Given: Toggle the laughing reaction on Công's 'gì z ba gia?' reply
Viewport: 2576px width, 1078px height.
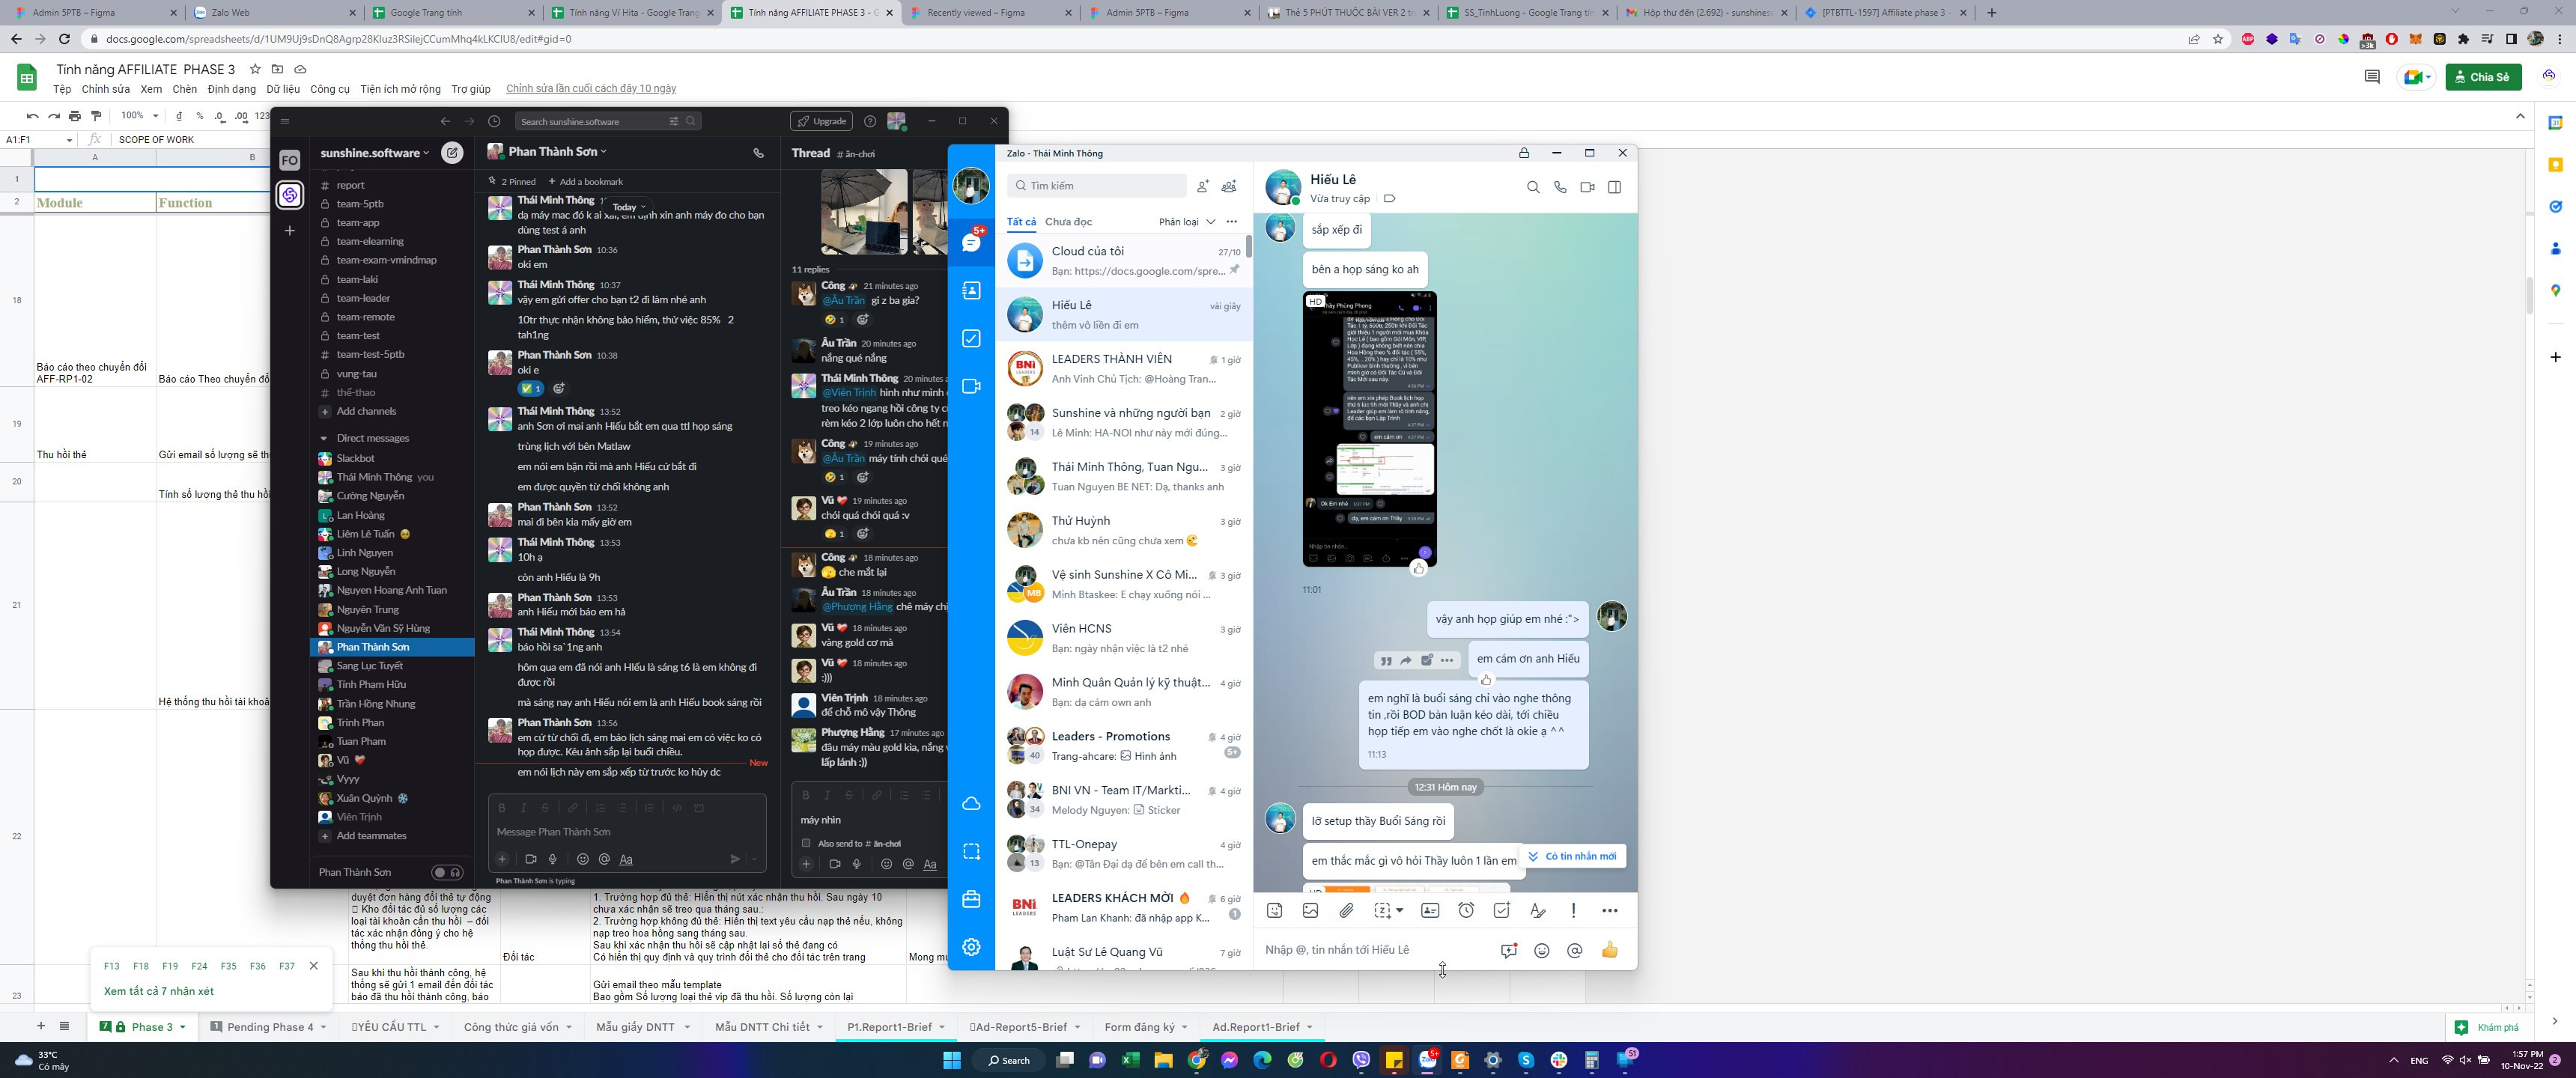Looking at the screenshot, I should click(x=834, y=320).
